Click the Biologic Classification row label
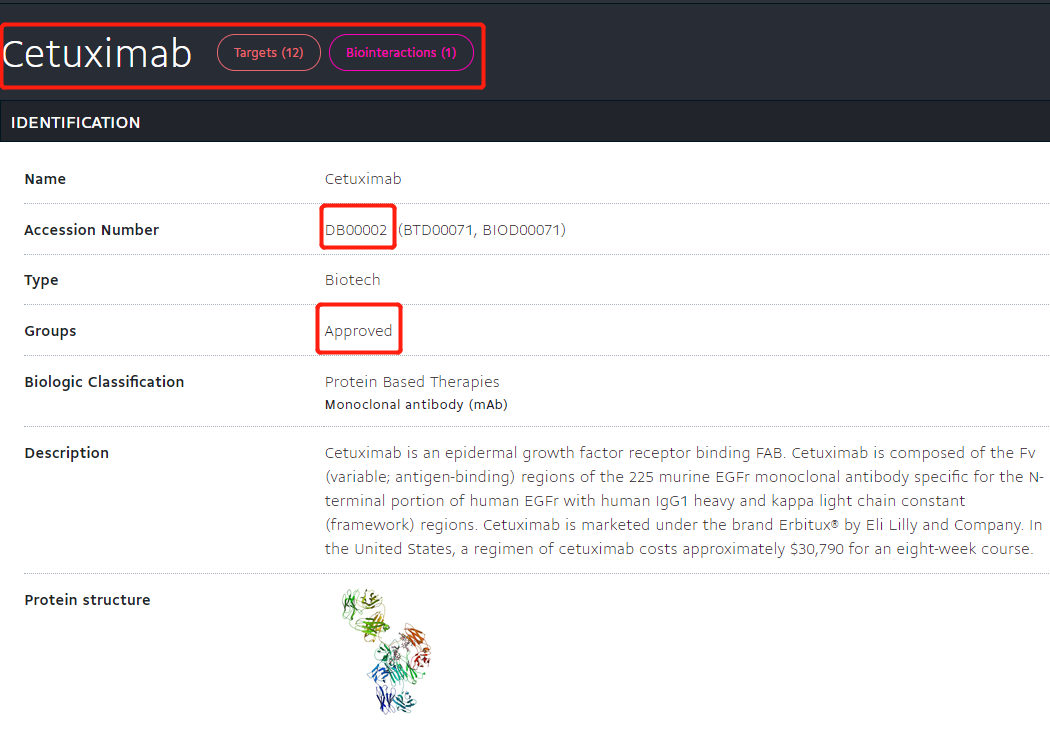 (x=104, y=381)
